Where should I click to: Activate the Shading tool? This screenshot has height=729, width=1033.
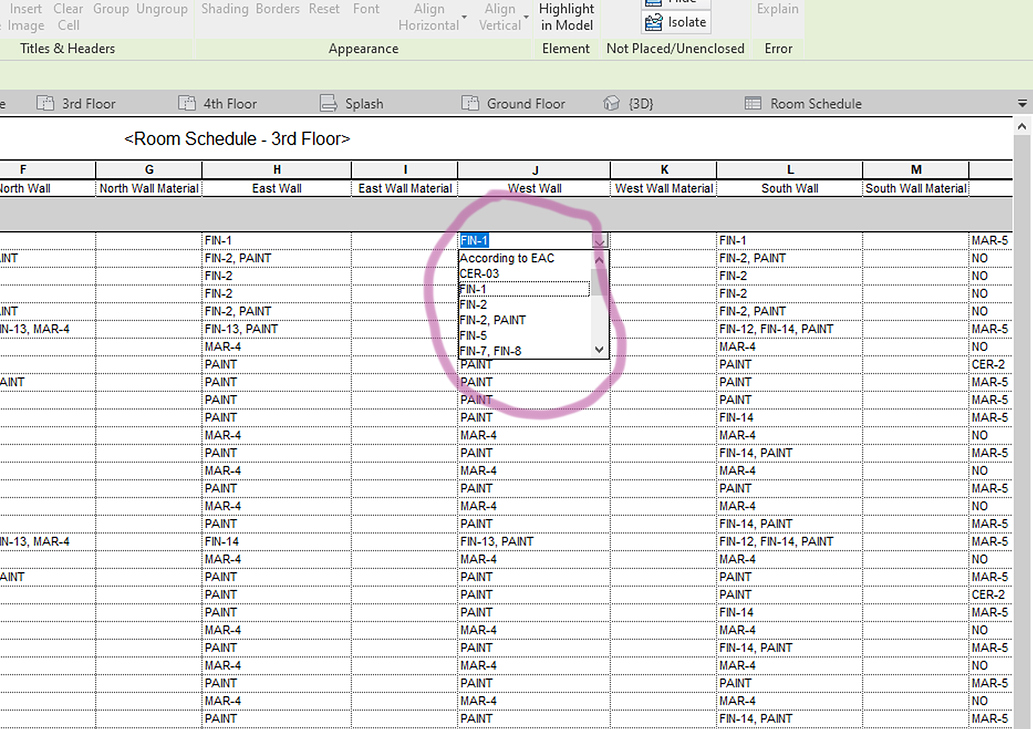click(223, 9)
